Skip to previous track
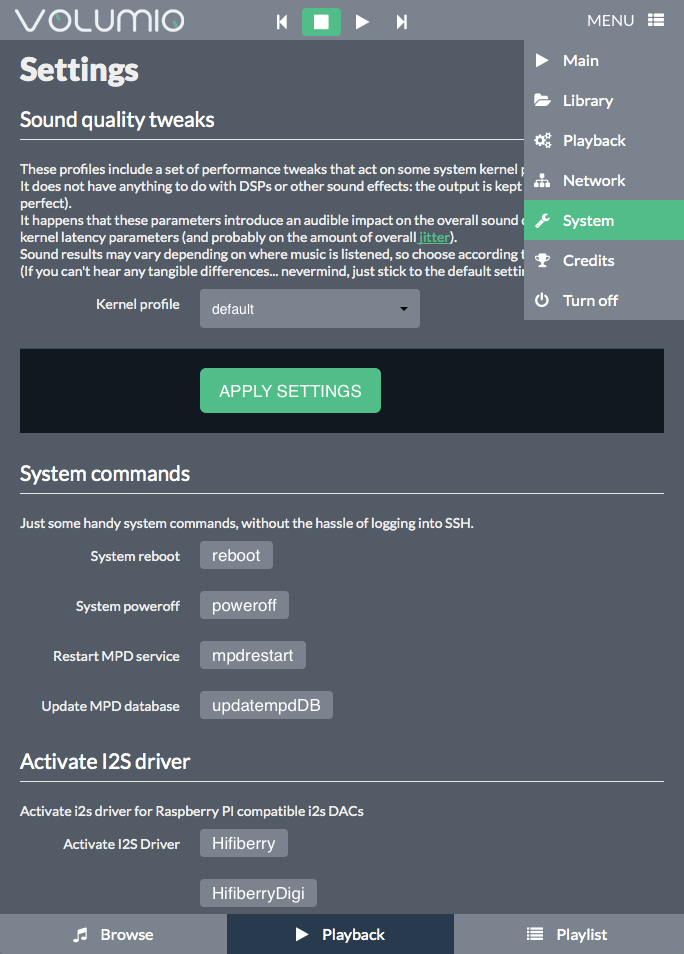The width and height of the screenshot is (684, 954). (x=282, y=22)
